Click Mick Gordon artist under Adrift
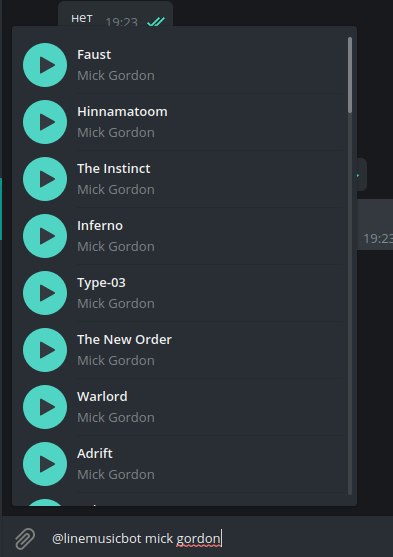 pos(116,475)
